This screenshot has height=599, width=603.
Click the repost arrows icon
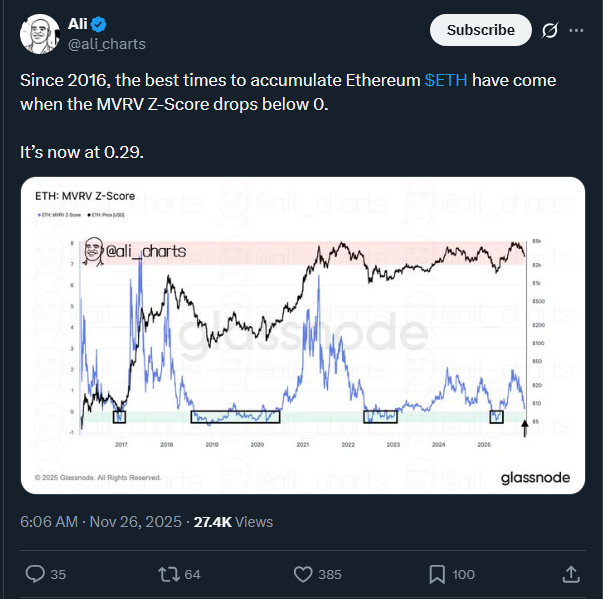pyautogui.click(x=169, y=574)
